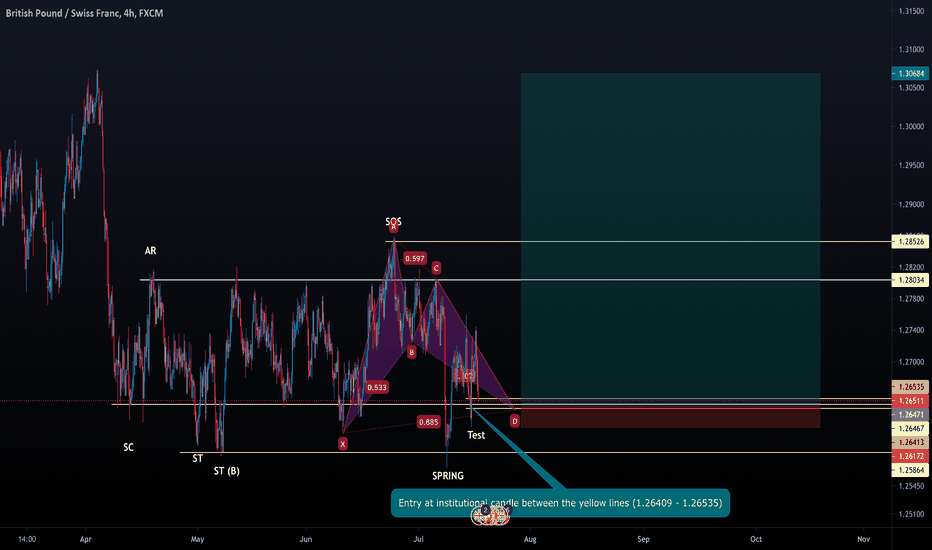Click the SOS annotation label

[393, 221]
